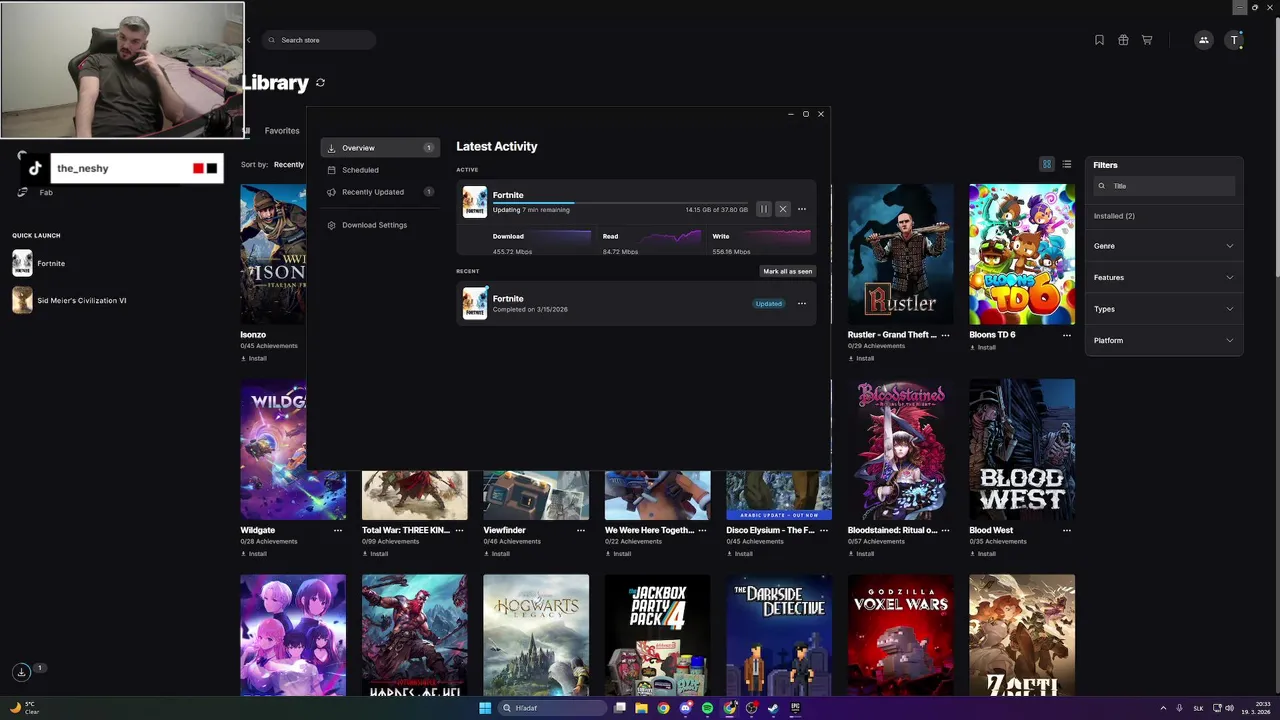
Task: Open the Jackbox Party Pack 4 cover
Action: point(658,635)
